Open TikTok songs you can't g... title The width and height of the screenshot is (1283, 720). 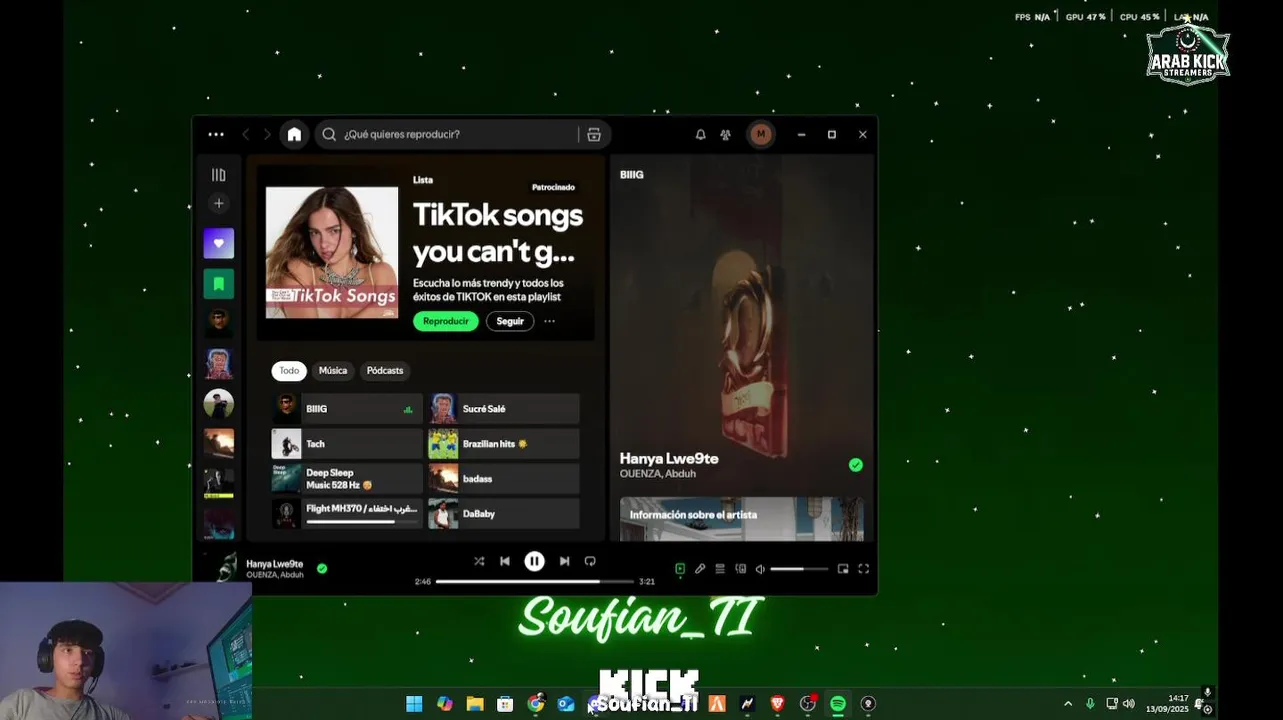click(498, 233)
